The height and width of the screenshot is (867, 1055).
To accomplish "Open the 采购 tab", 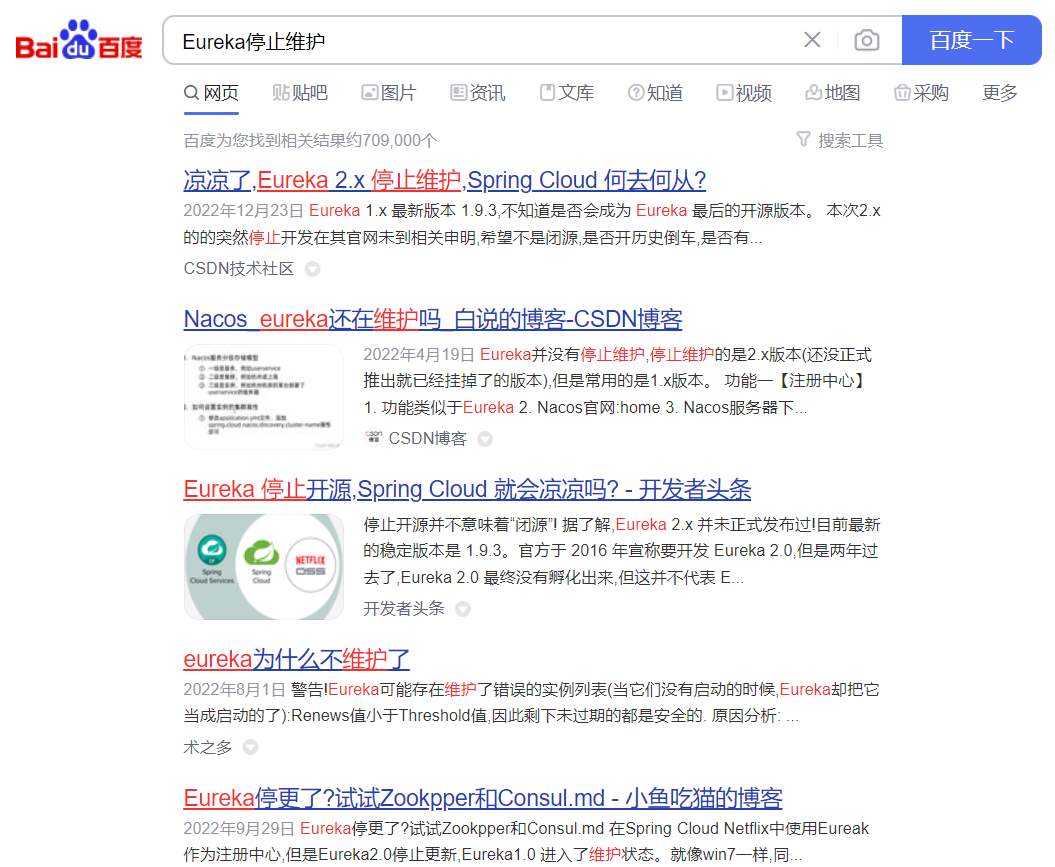I will pos(921,93).
